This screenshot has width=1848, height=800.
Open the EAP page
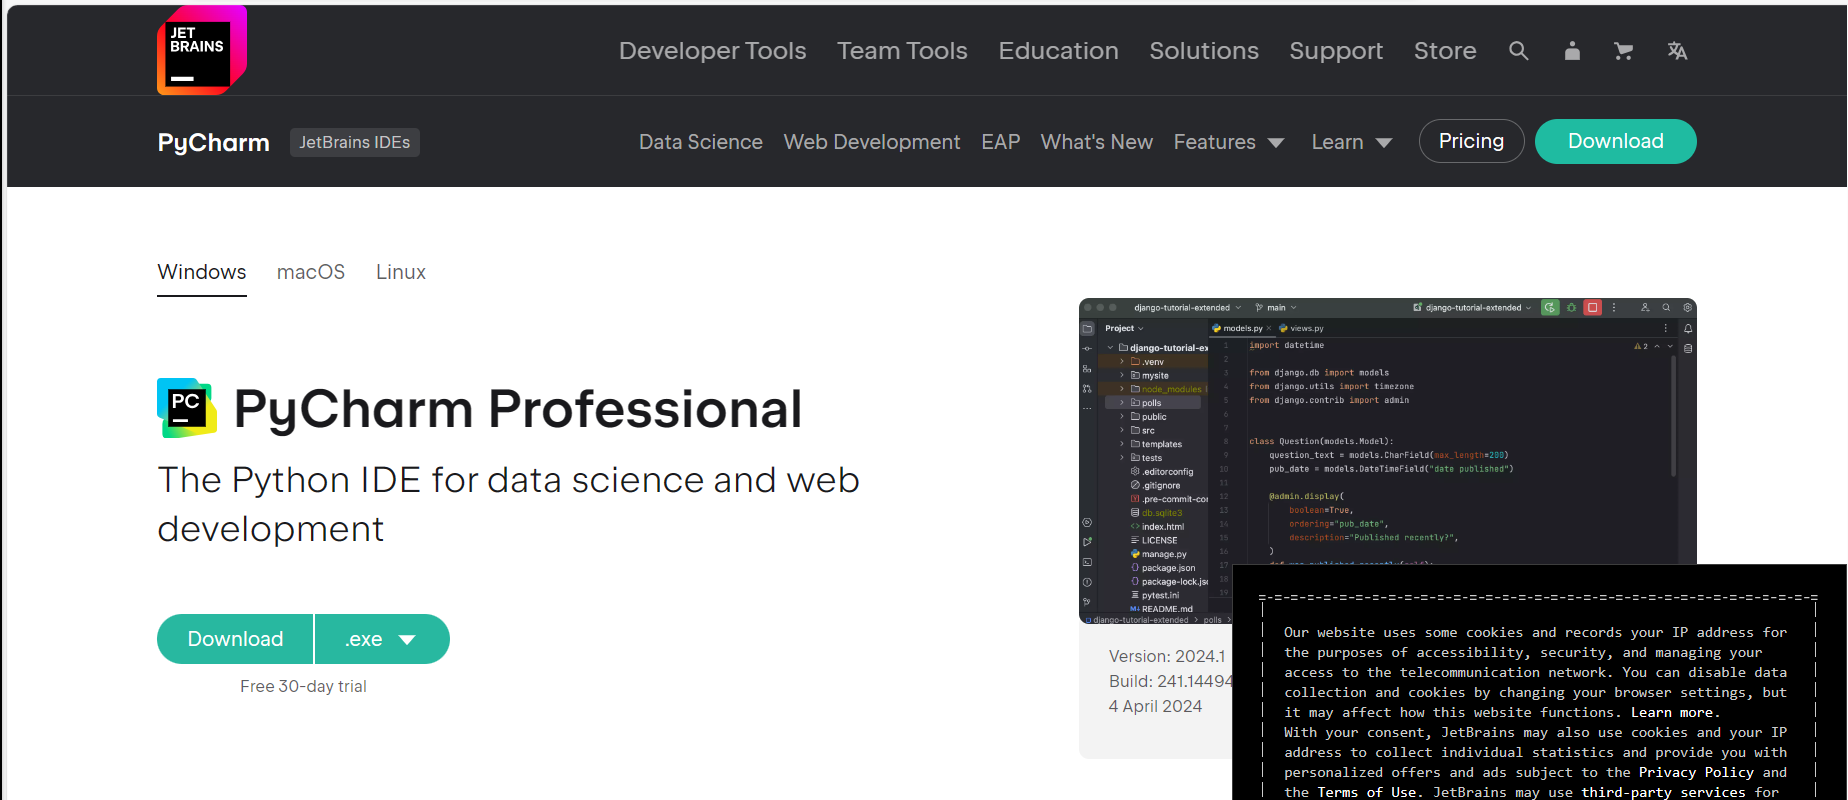tap(1001, 142)
